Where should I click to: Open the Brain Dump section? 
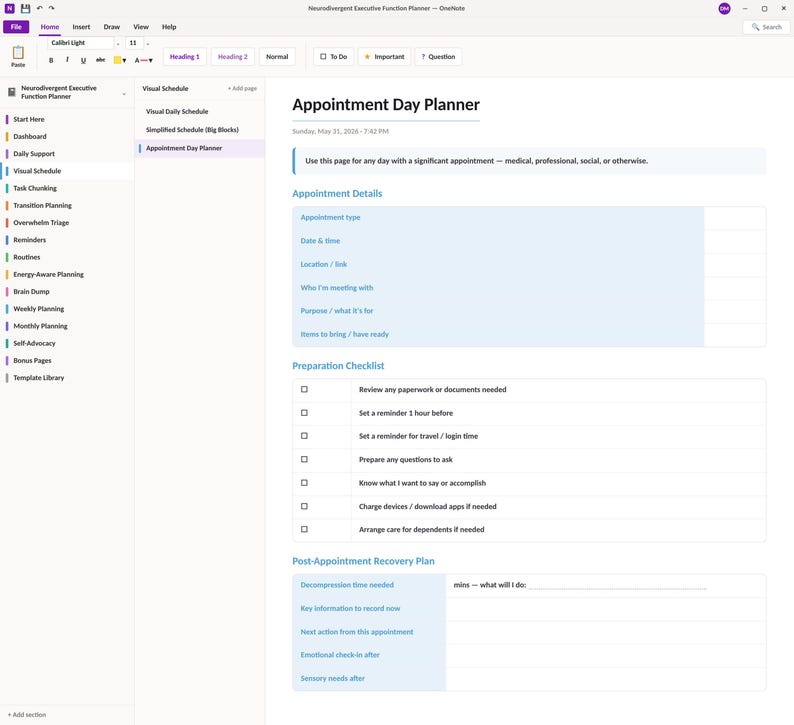point(67,291)
